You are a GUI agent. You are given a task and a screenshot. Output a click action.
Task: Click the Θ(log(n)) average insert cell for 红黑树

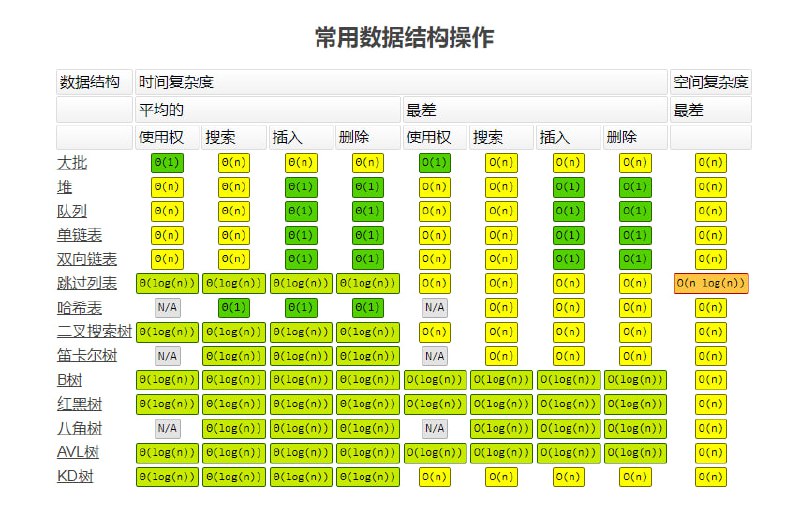(x=301, y=404)
